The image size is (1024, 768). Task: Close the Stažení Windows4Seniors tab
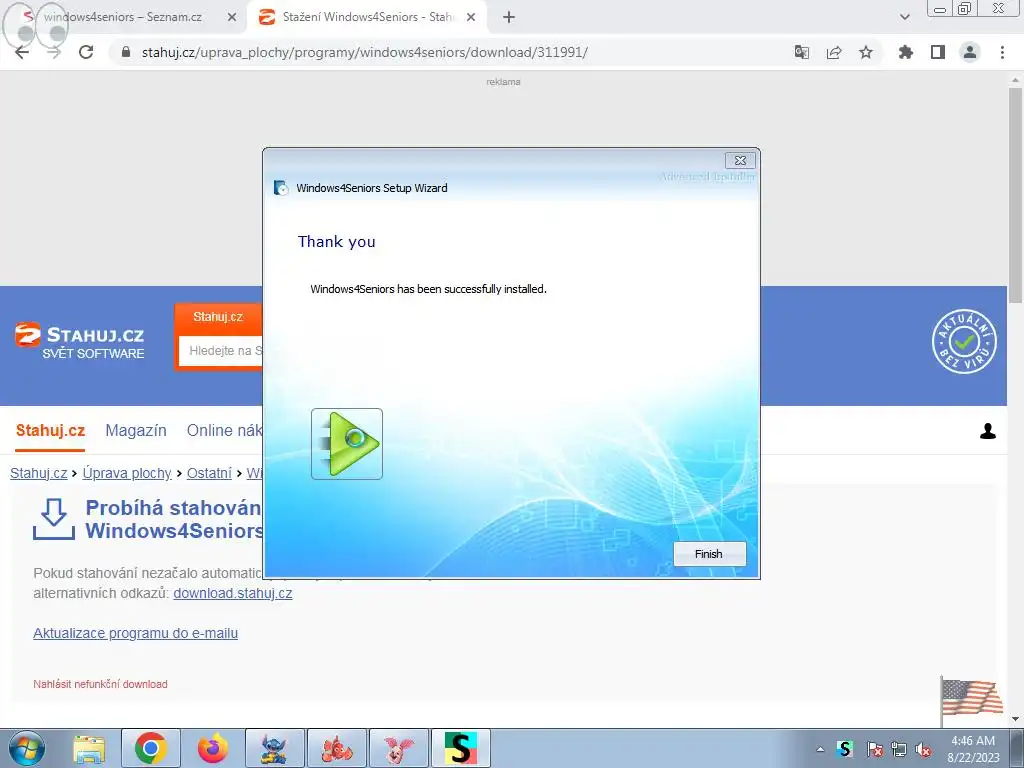471,18
